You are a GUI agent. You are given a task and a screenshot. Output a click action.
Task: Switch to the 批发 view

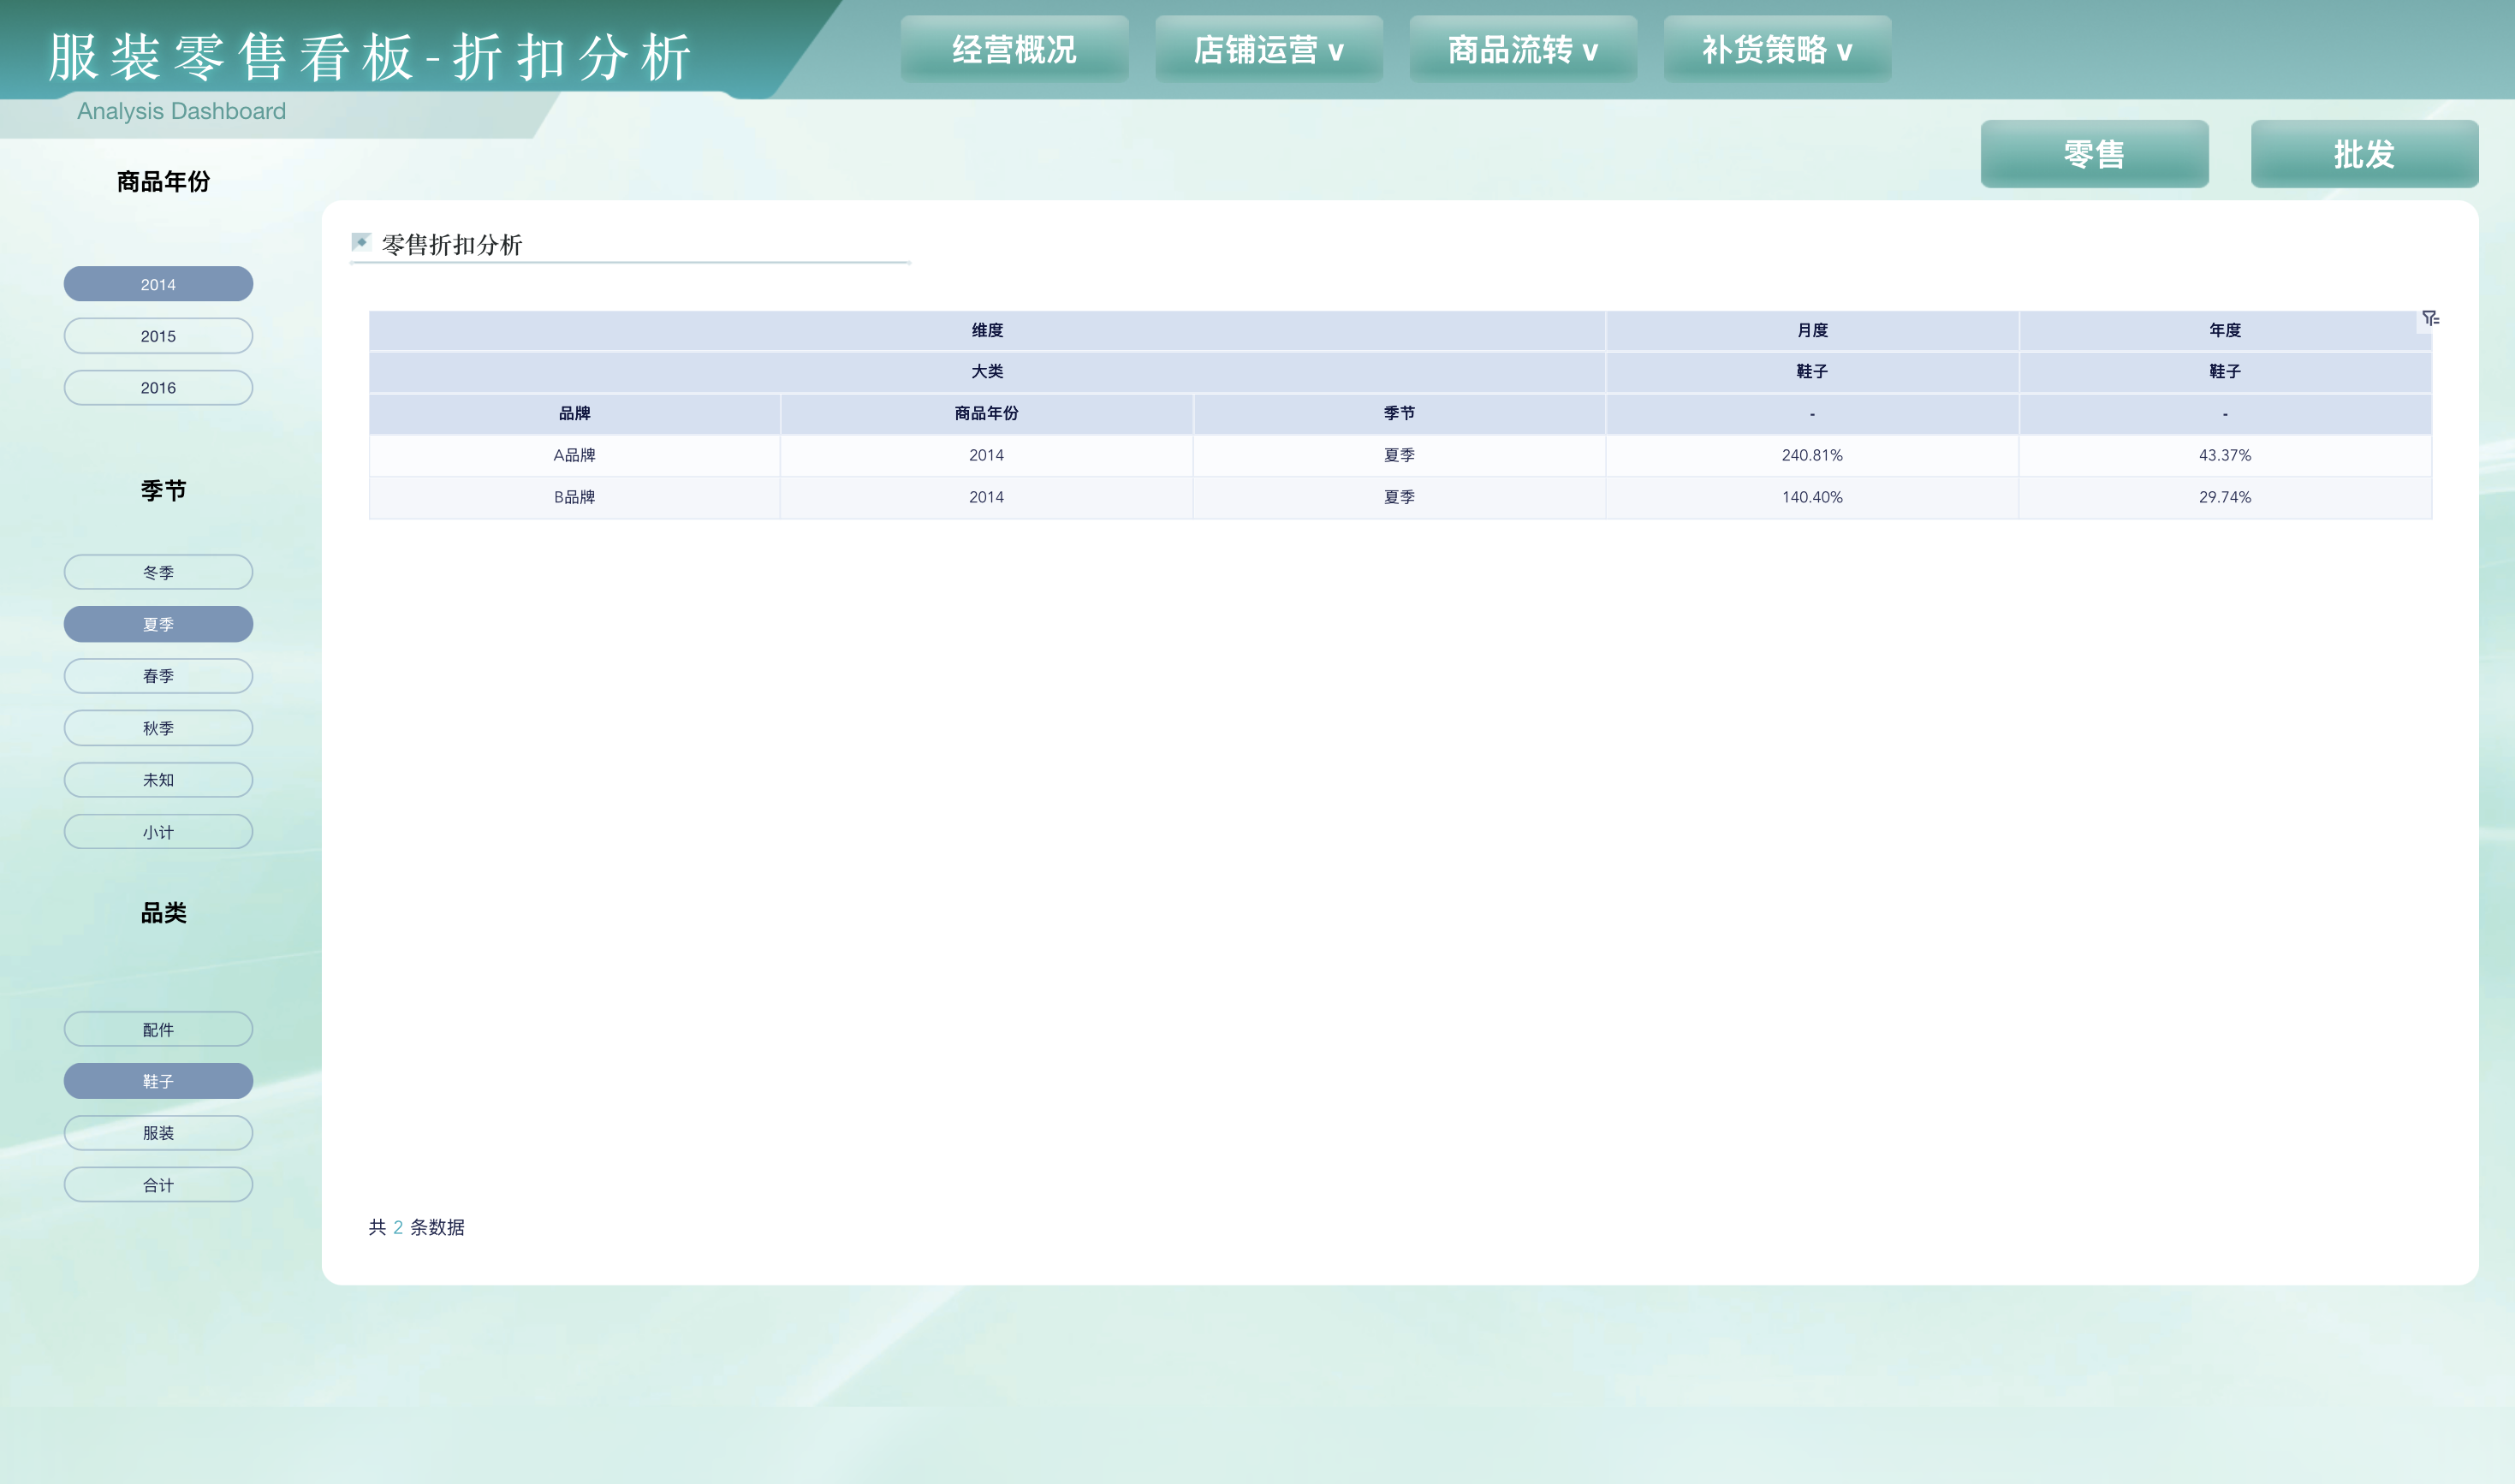(2364, 153)
